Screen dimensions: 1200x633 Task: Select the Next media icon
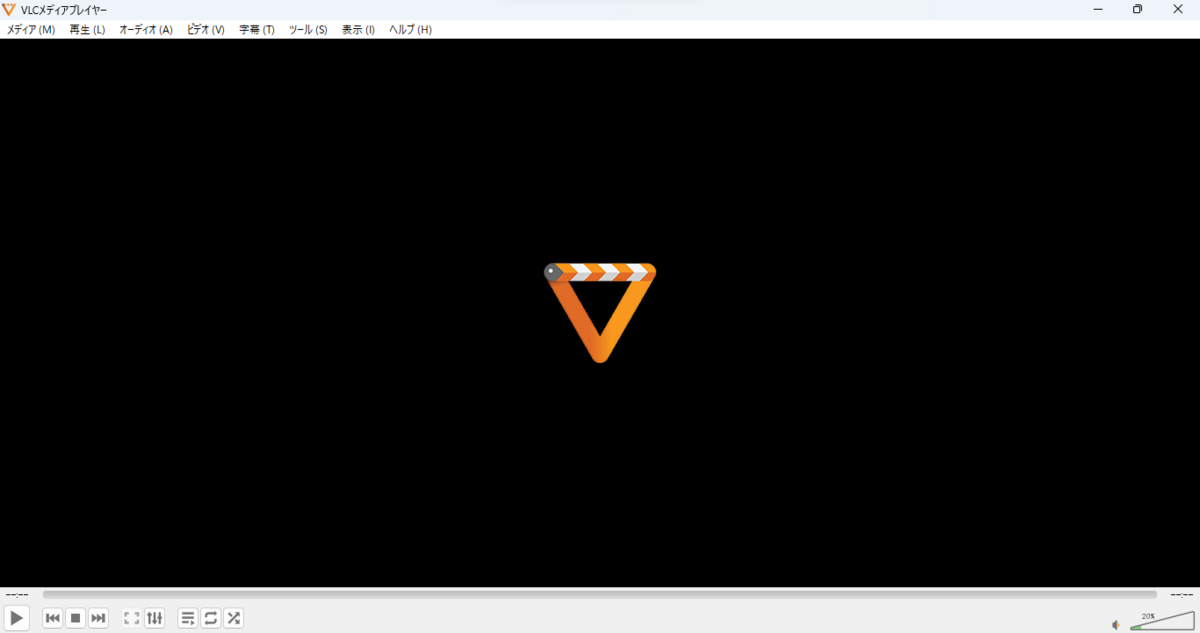pos(98,617)
